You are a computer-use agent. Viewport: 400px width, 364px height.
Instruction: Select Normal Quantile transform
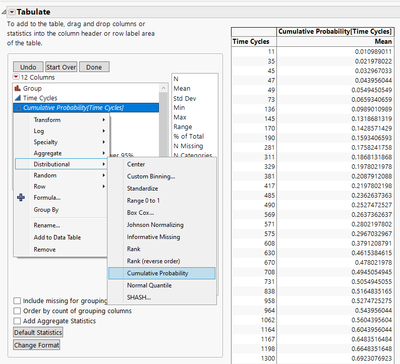pyautogui.click(x=149, y=285)
